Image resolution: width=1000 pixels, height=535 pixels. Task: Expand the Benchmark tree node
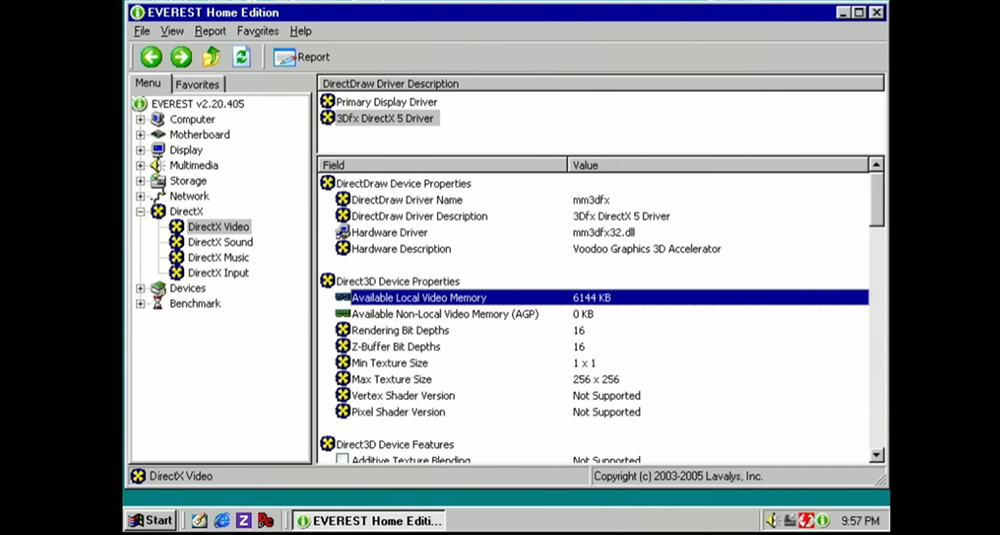point(140,304)
